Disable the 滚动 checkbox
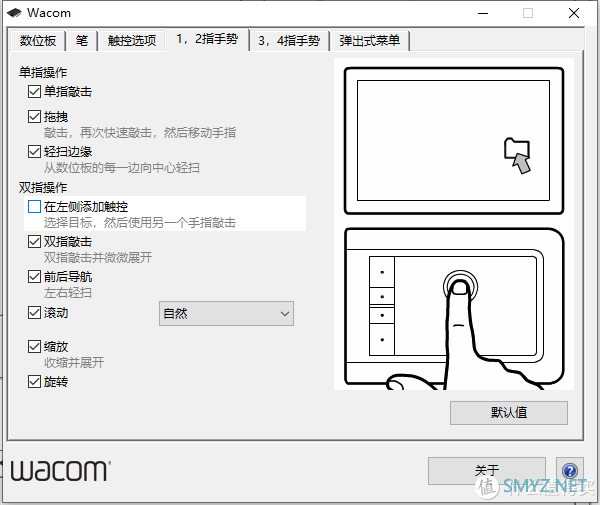This screenshot has height=505, width=600. point(34,313)
